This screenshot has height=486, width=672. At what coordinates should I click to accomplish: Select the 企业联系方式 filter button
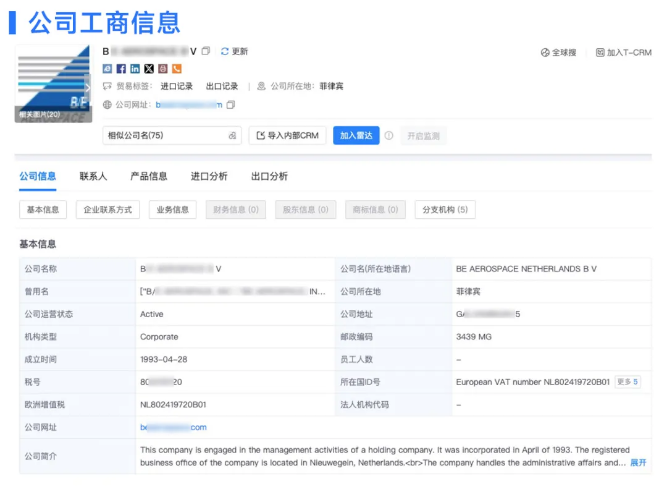click(x=108, y=210)
